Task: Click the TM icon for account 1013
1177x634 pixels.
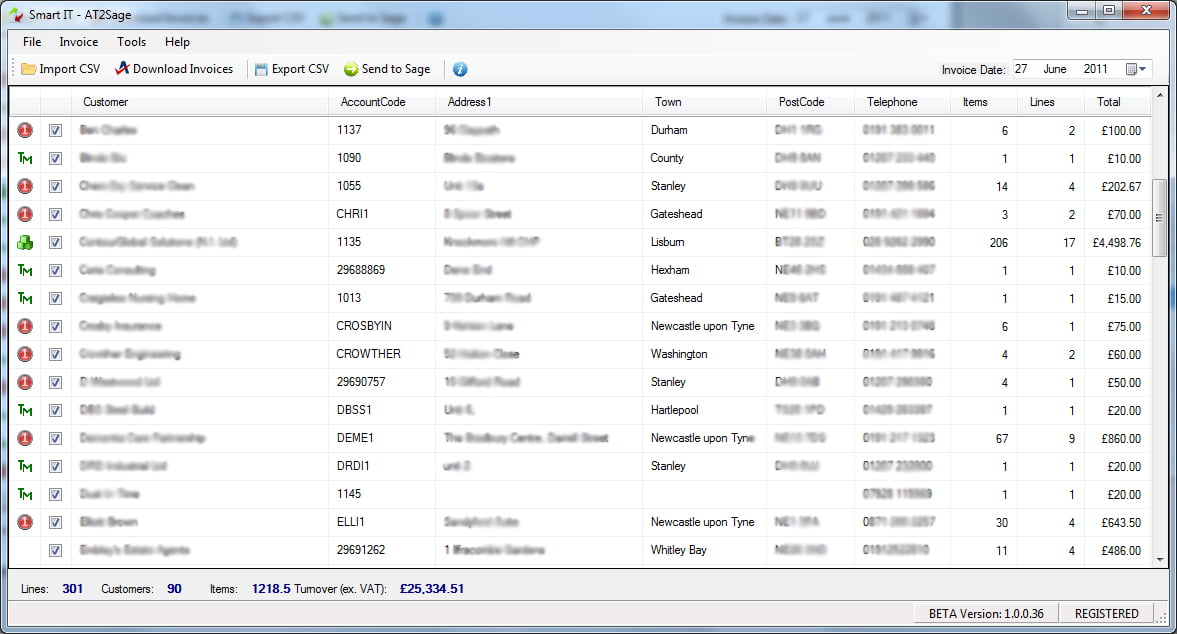Action: (x=25, y=298)
